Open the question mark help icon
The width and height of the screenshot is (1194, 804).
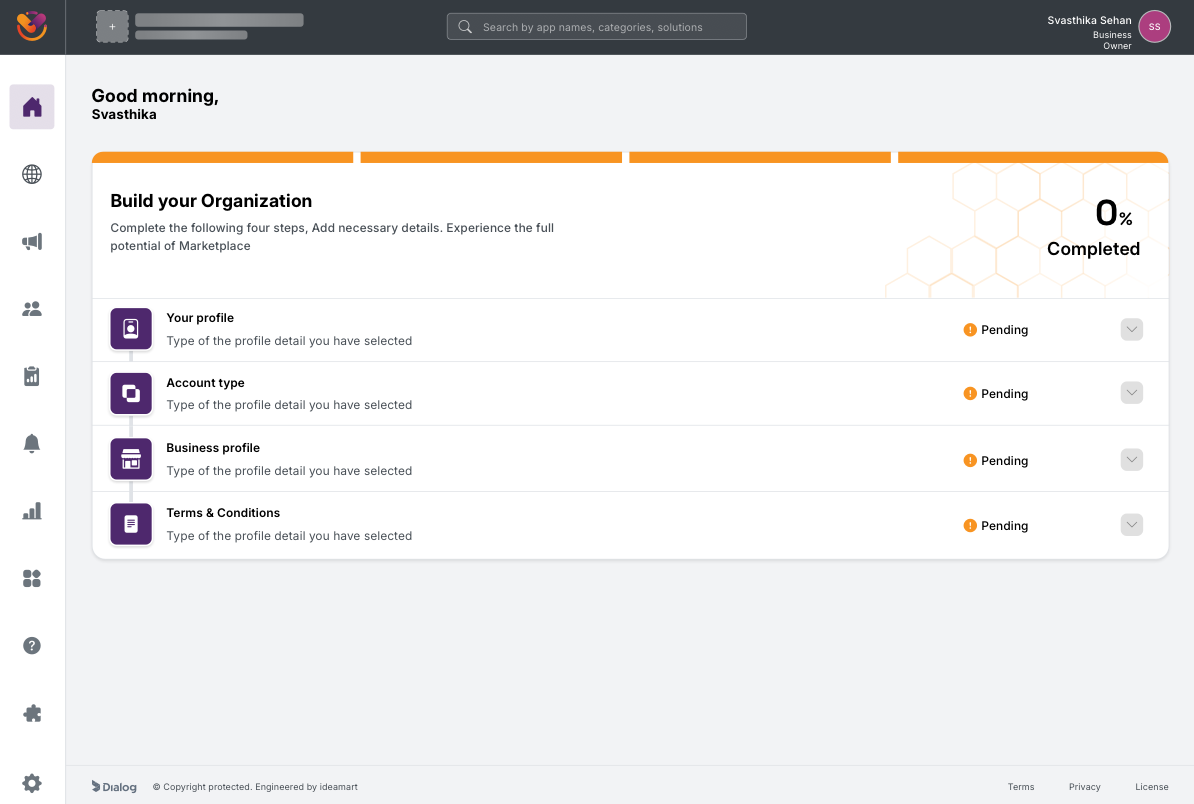pos(32,646)
